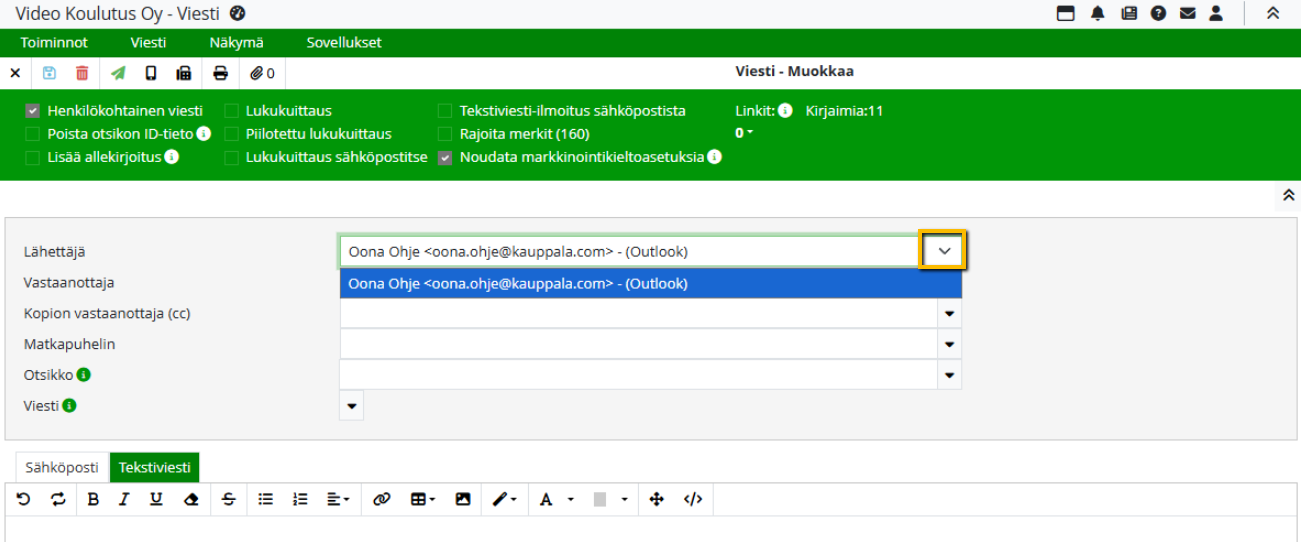Click the bold formatting icon

point(93,499)
